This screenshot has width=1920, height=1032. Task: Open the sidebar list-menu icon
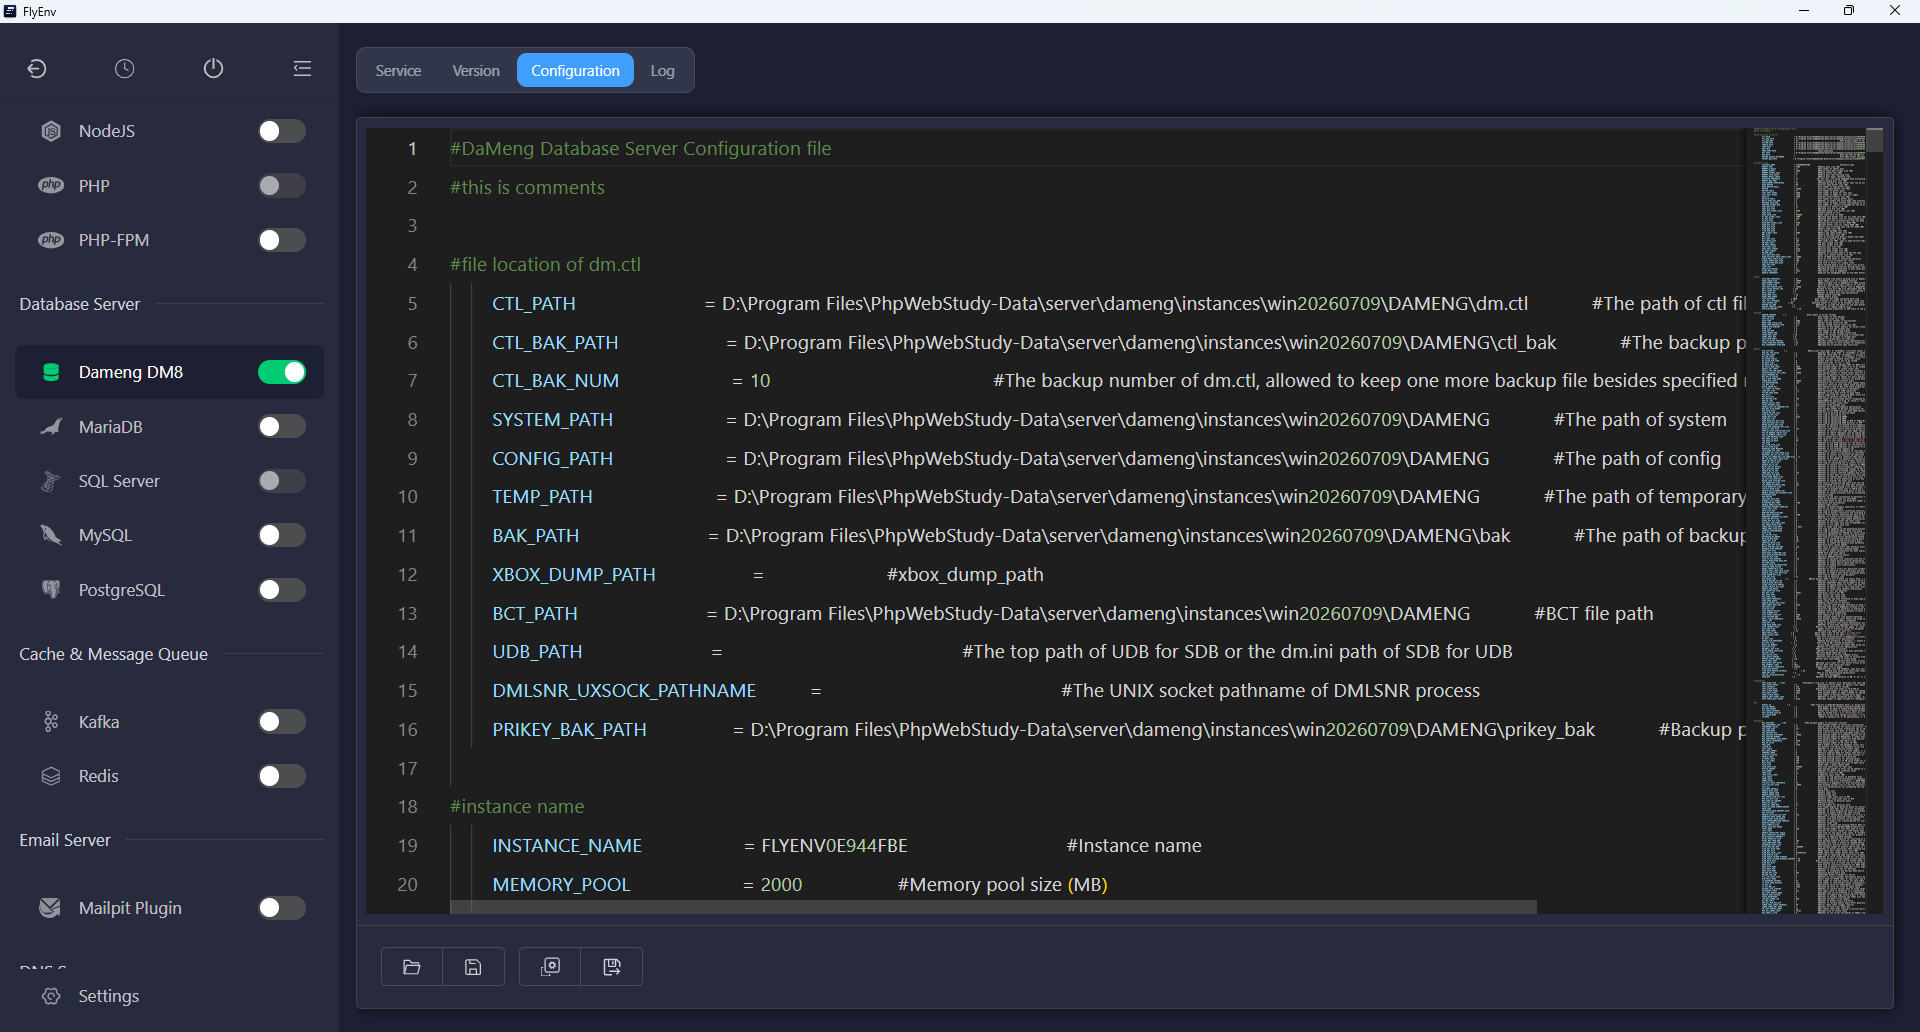(x=302, y=68)
